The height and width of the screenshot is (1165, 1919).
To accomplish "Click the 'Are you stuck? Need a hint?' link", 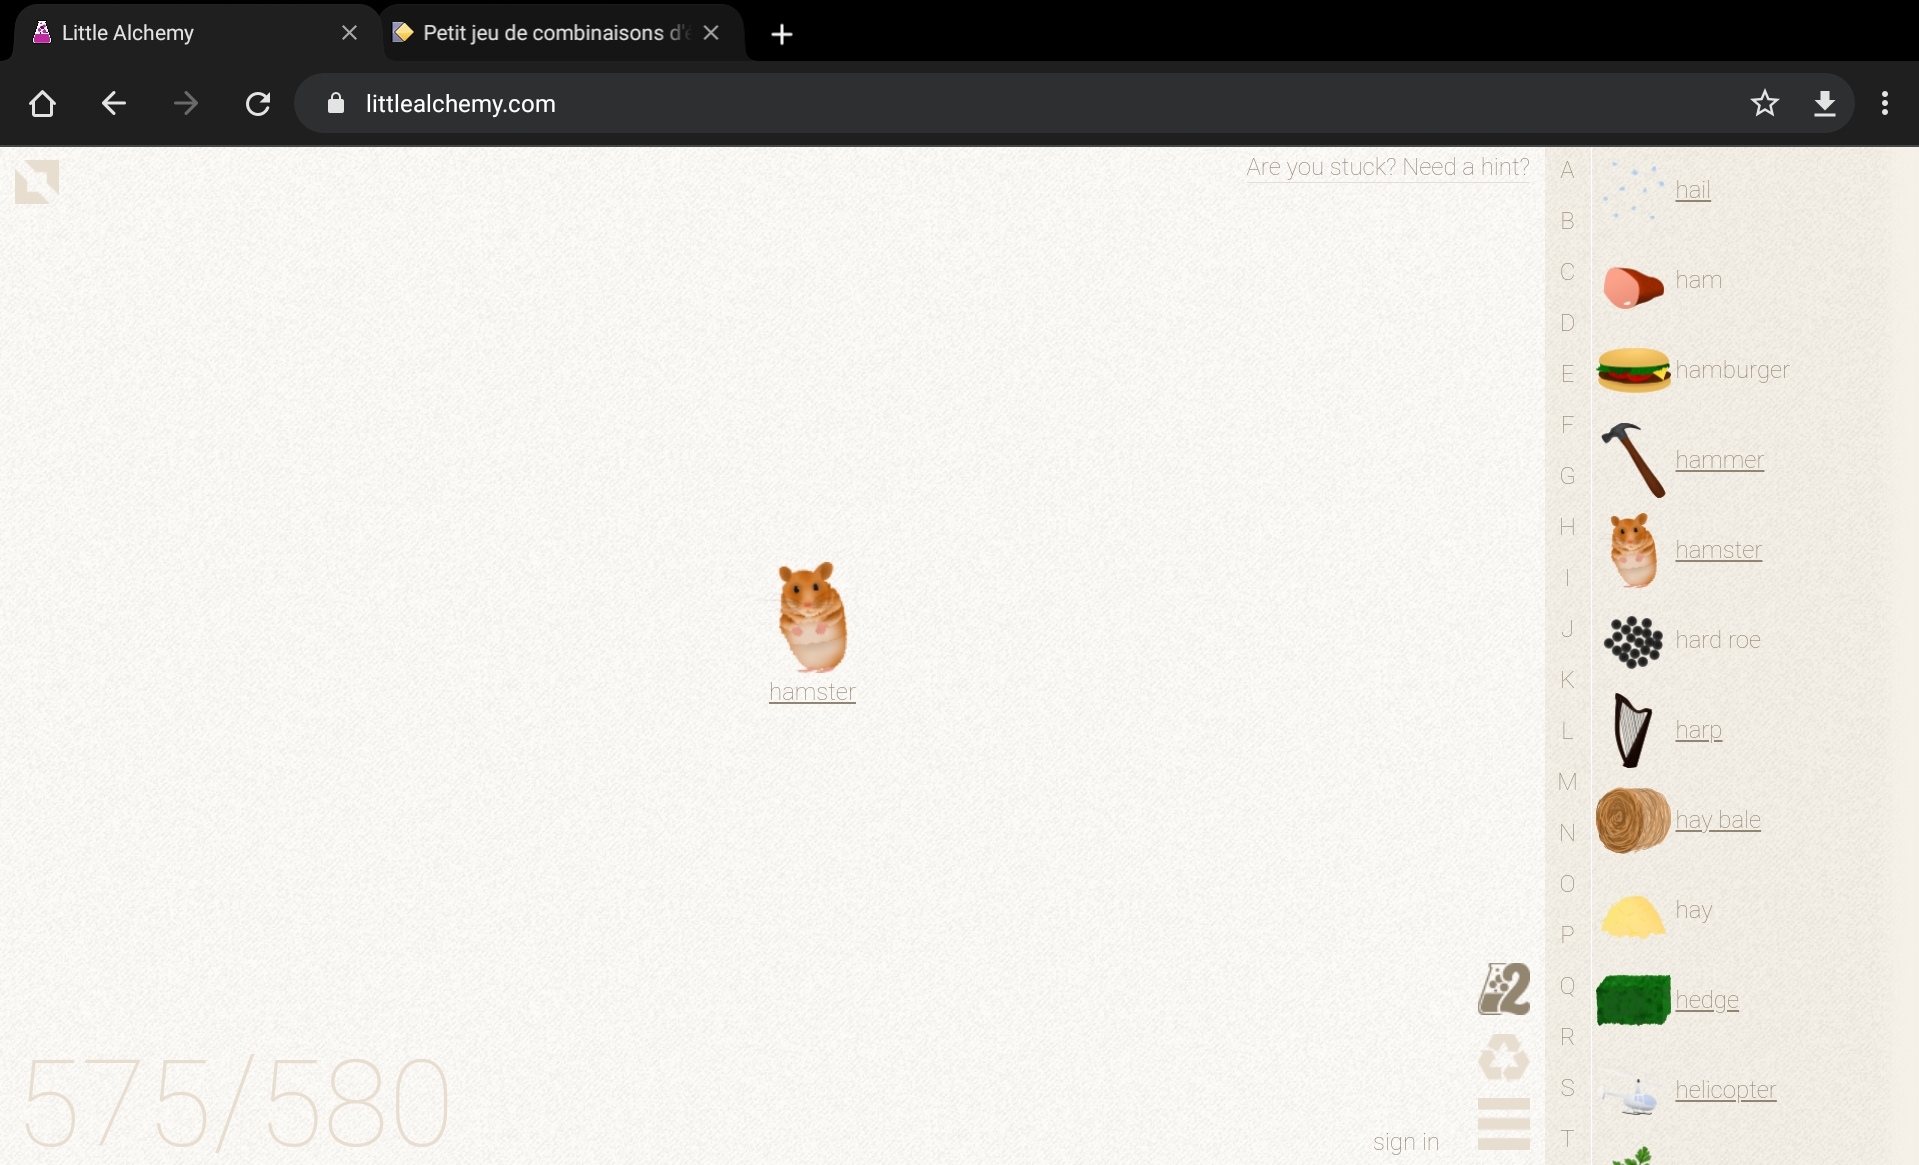I will 1387,167.
